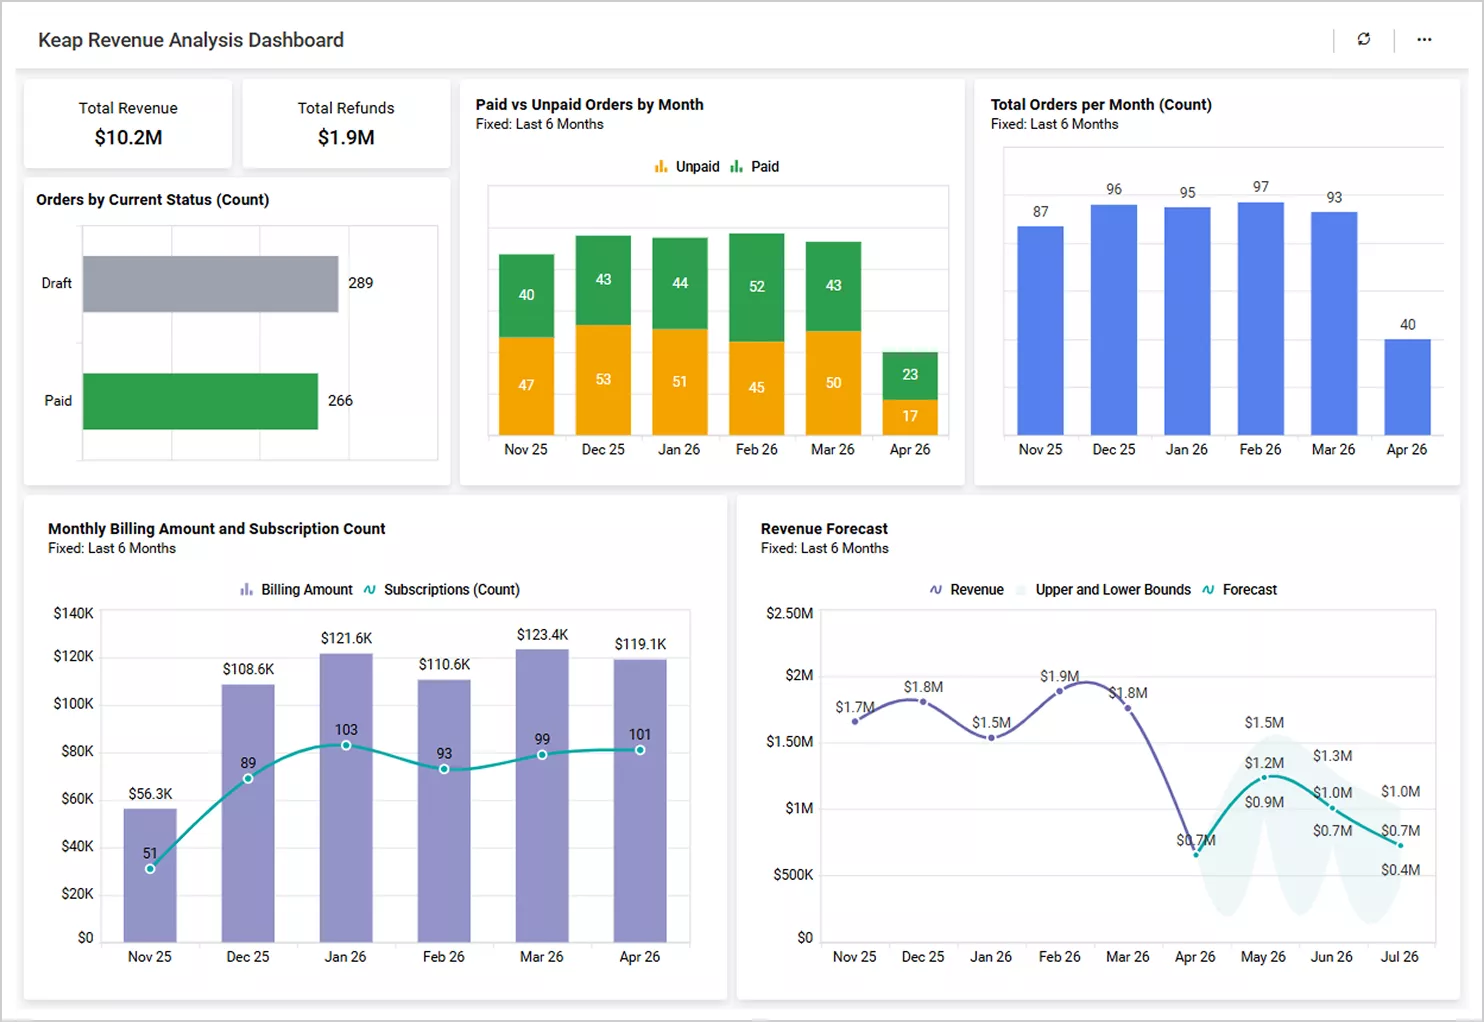
Task: Click the Nov 25 green Paid segment 40
Action: tap(526, 295)
